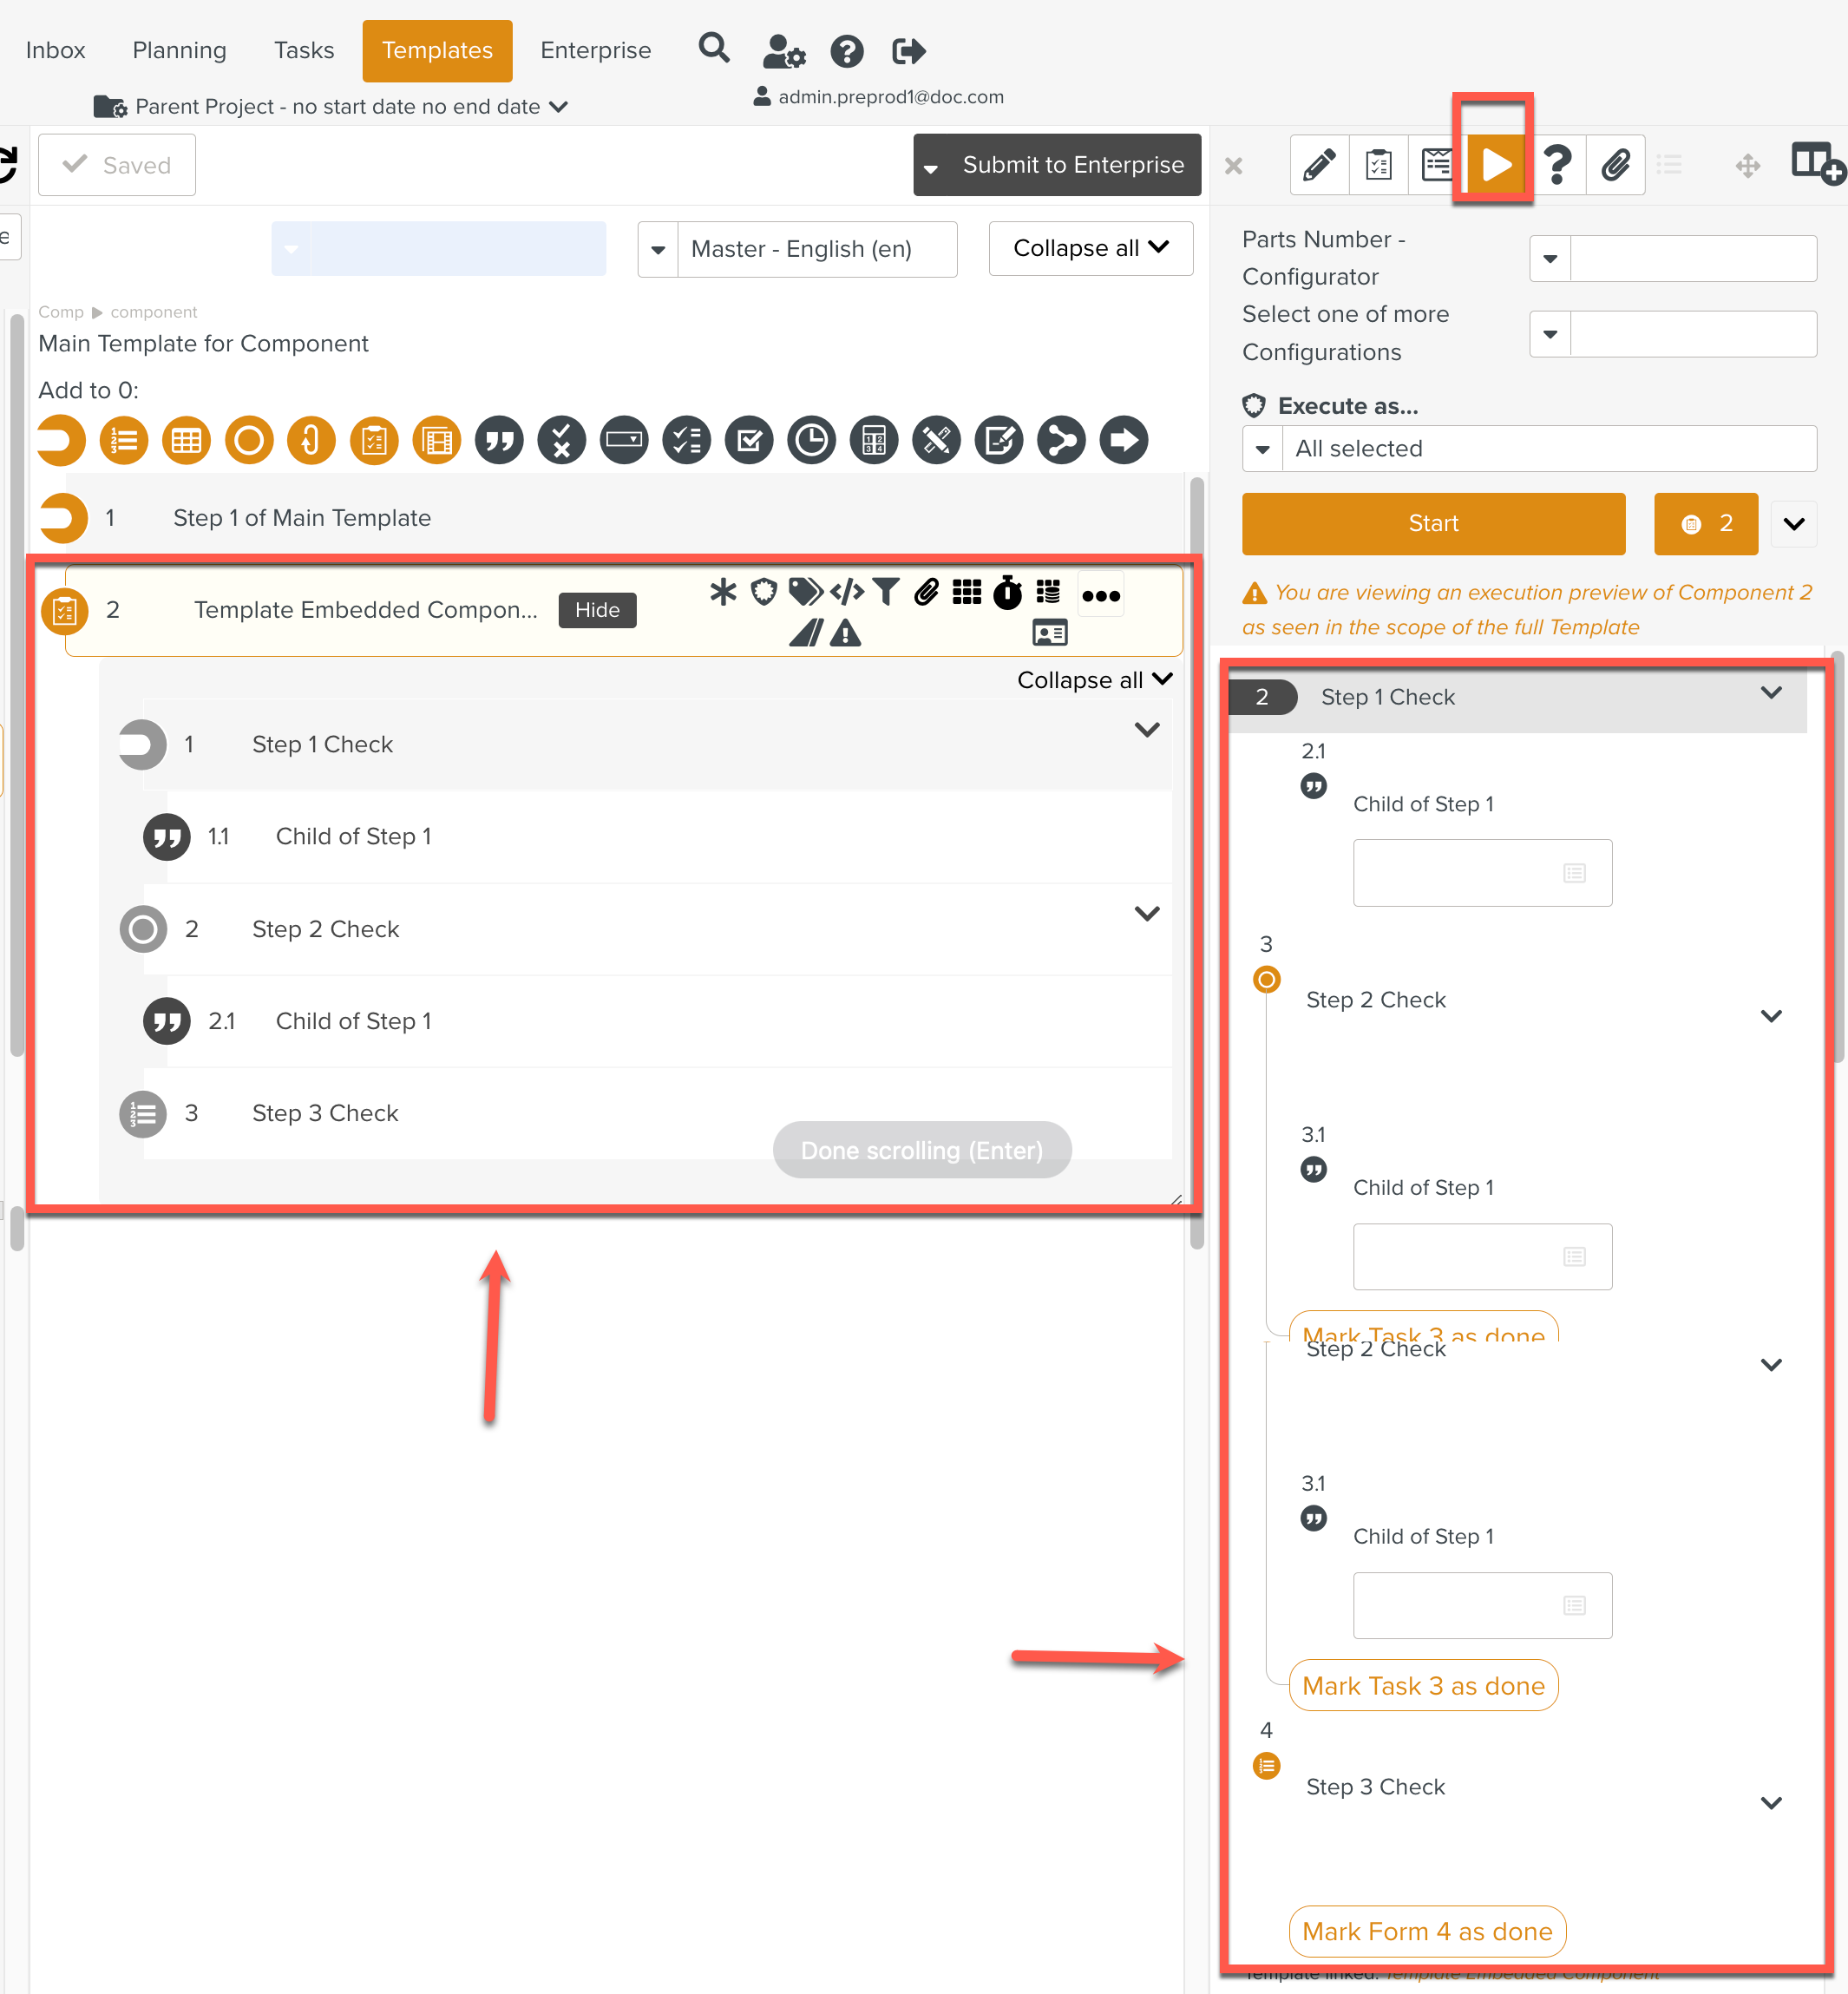This screenshot has height=1994, width=1848.
Task: Expand the chevron next to the Start button
Action: (x=1794, y=524)
